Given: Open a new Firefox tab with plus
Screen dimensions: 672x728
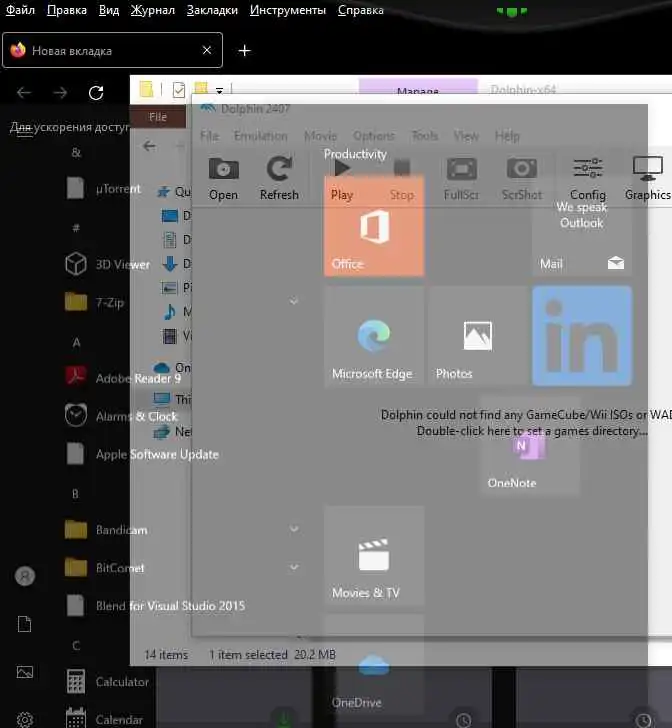Looking at the screenshot, I should (x=244, y=50).
